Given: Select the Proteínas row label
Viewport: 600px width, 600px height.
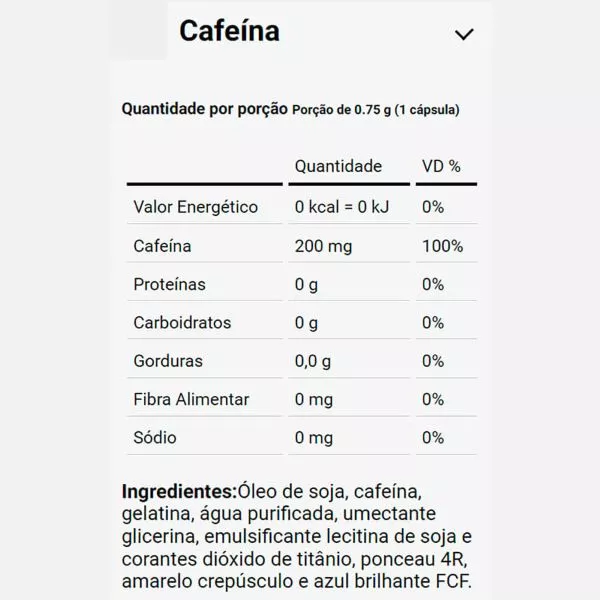Looking at the screenshot, I should [170, 284].
